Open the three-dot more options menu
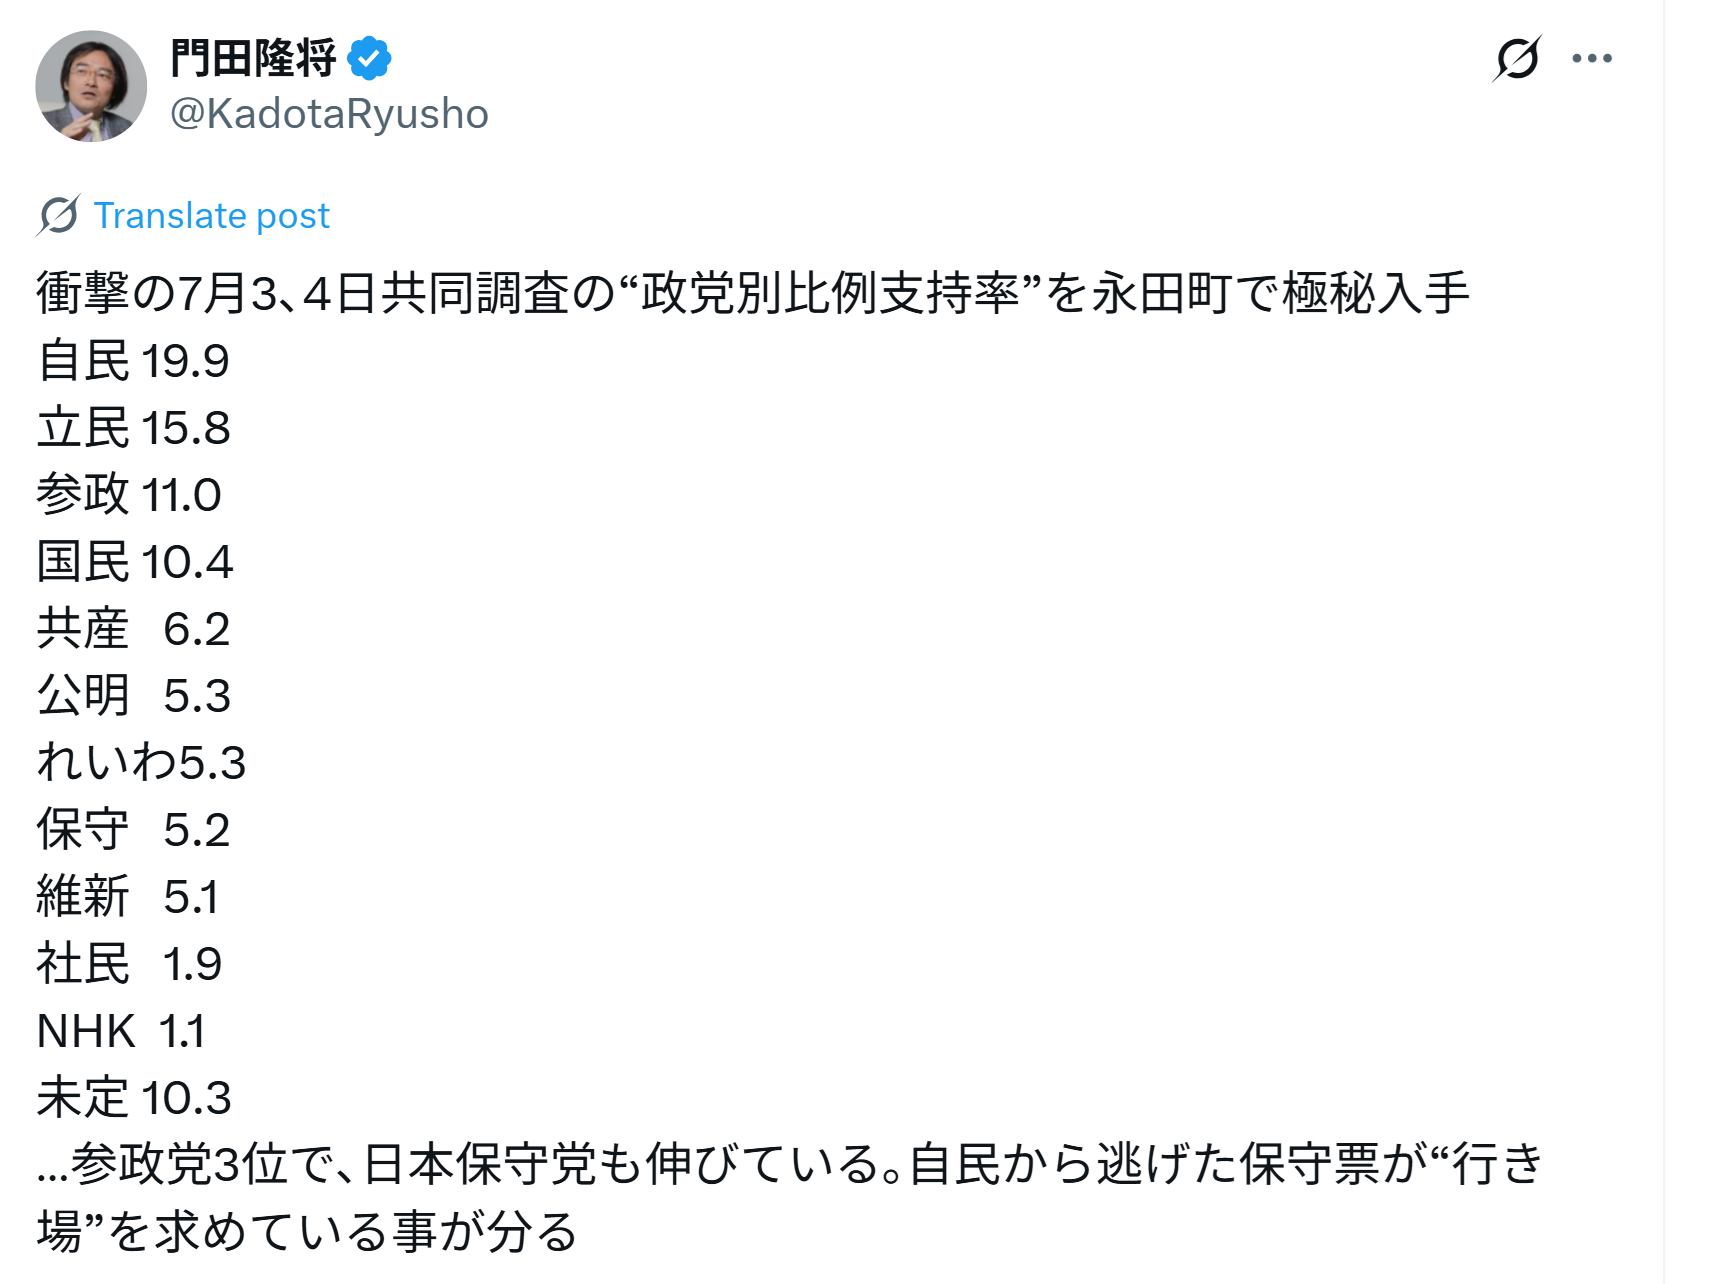 pyautogui.click(x=1592, y=58)
